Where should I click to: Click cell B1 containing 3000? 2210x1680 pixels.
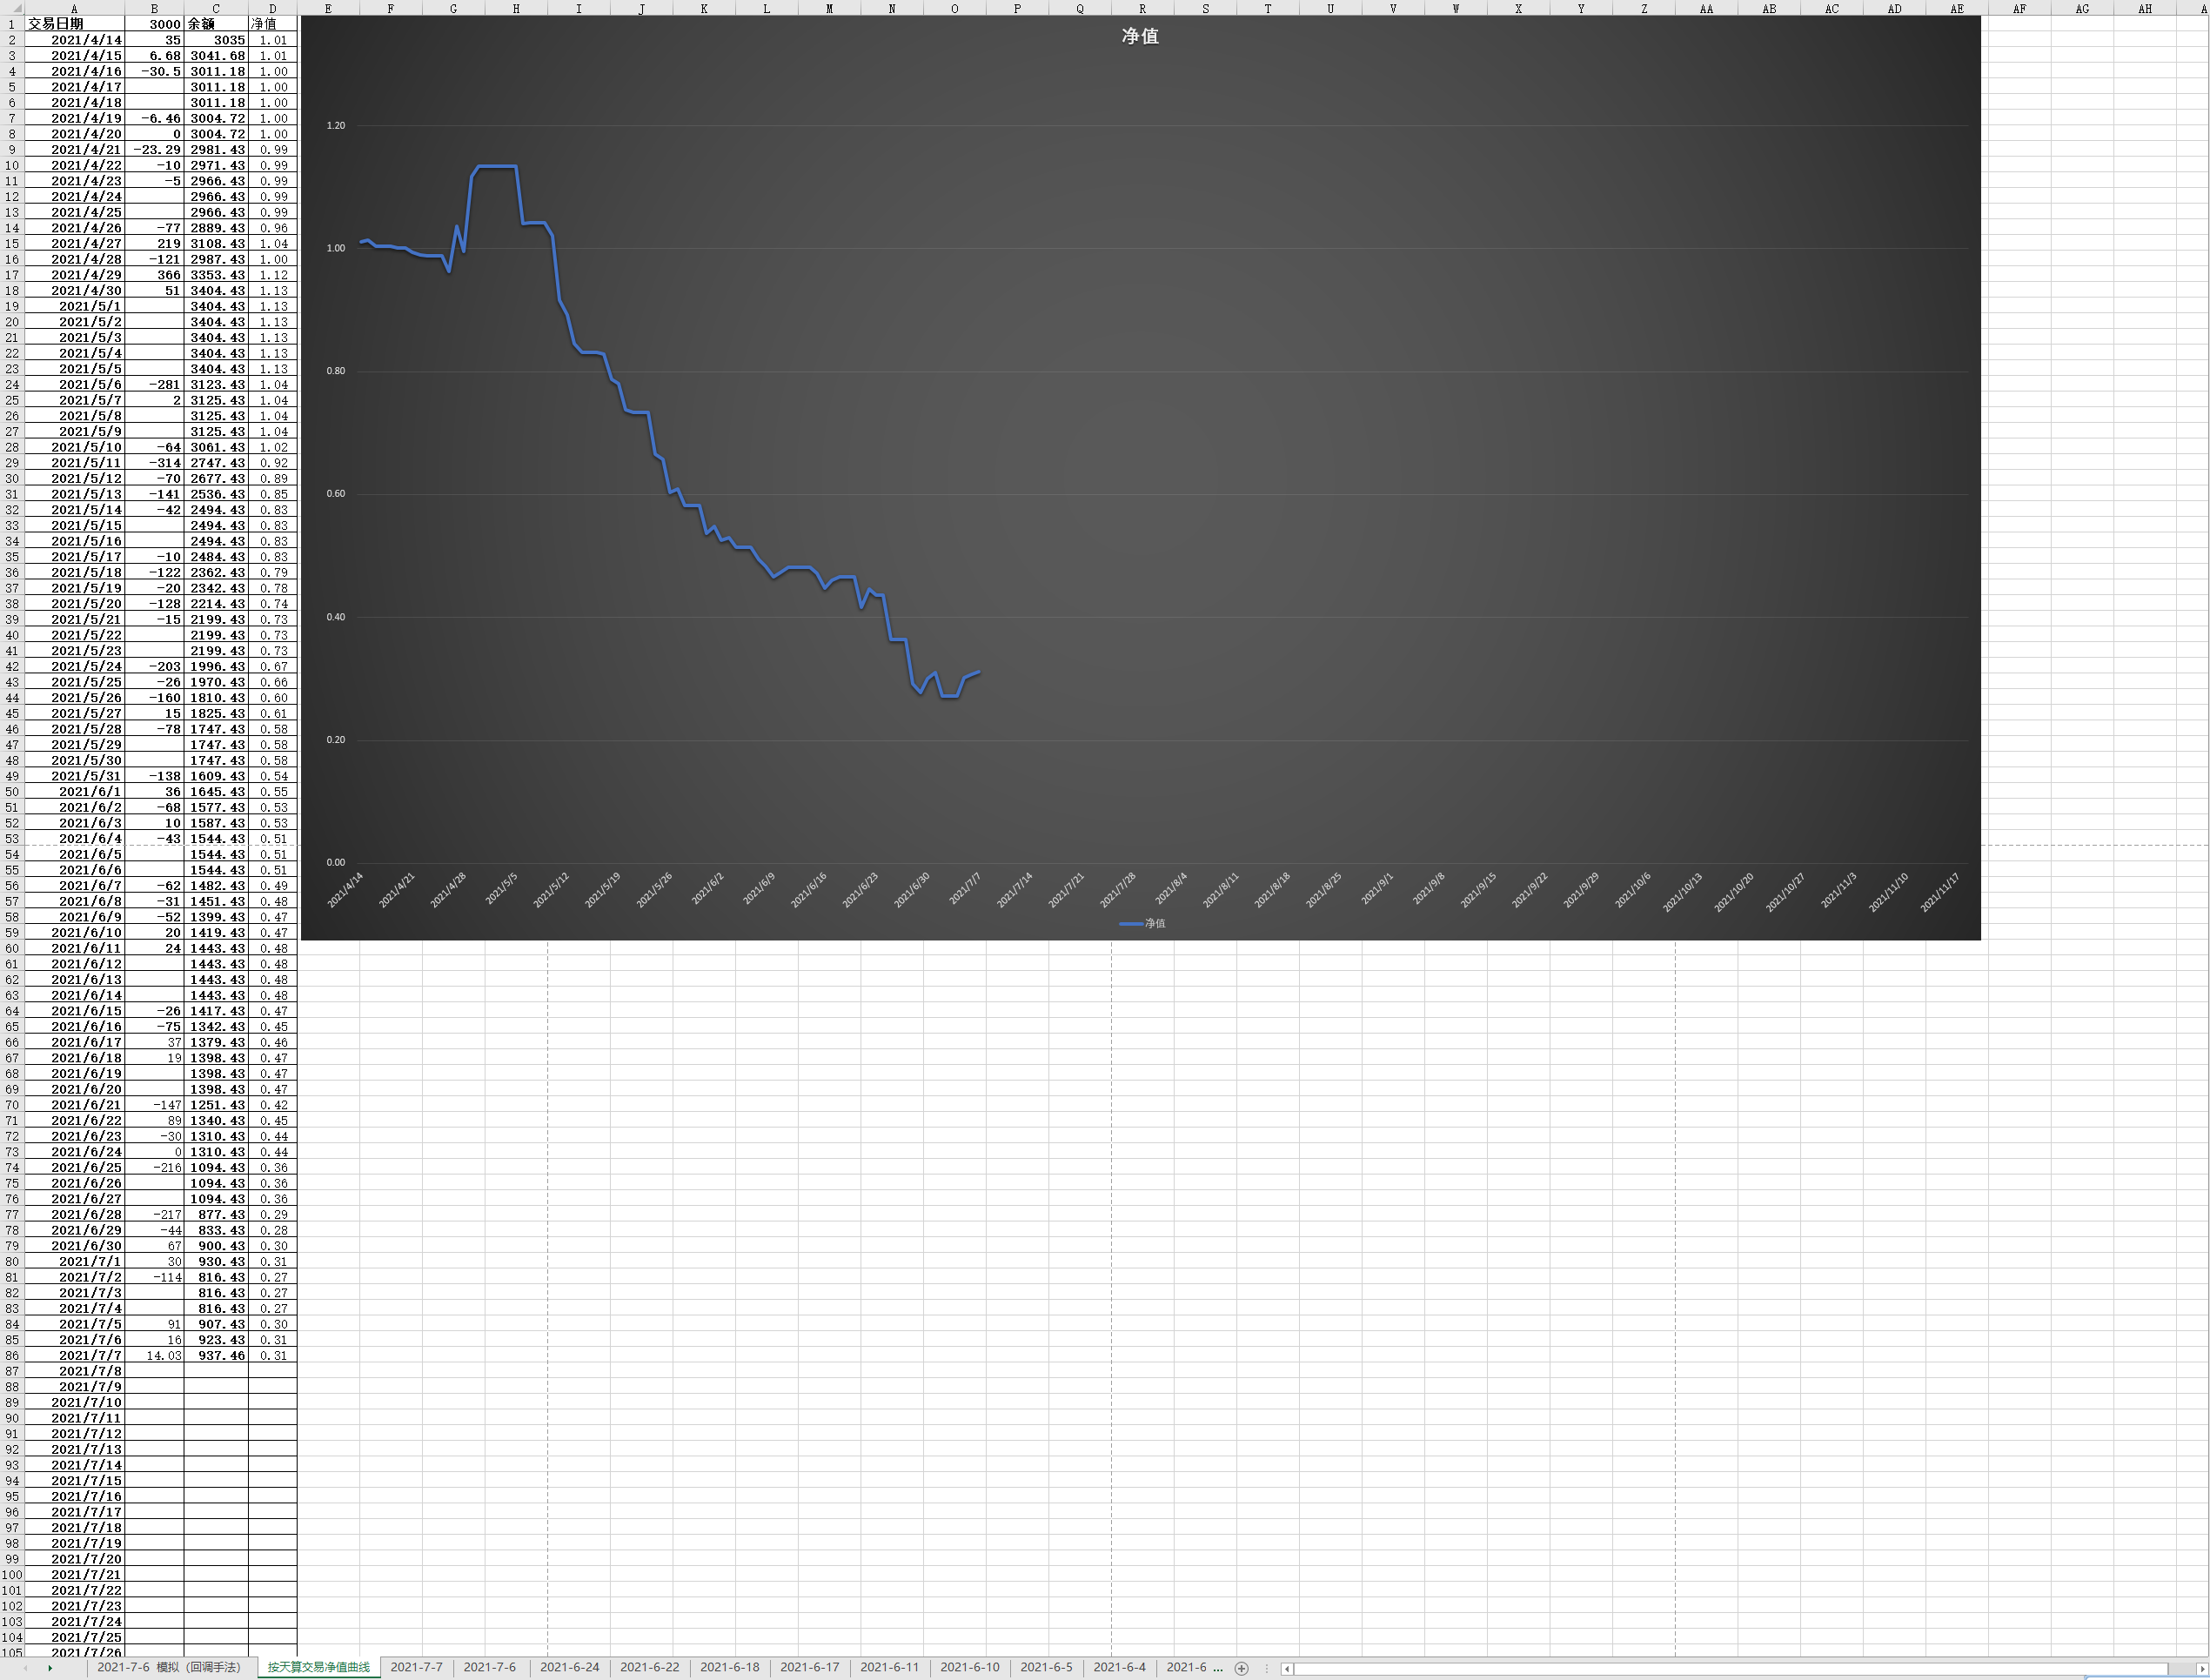[154, 24]
